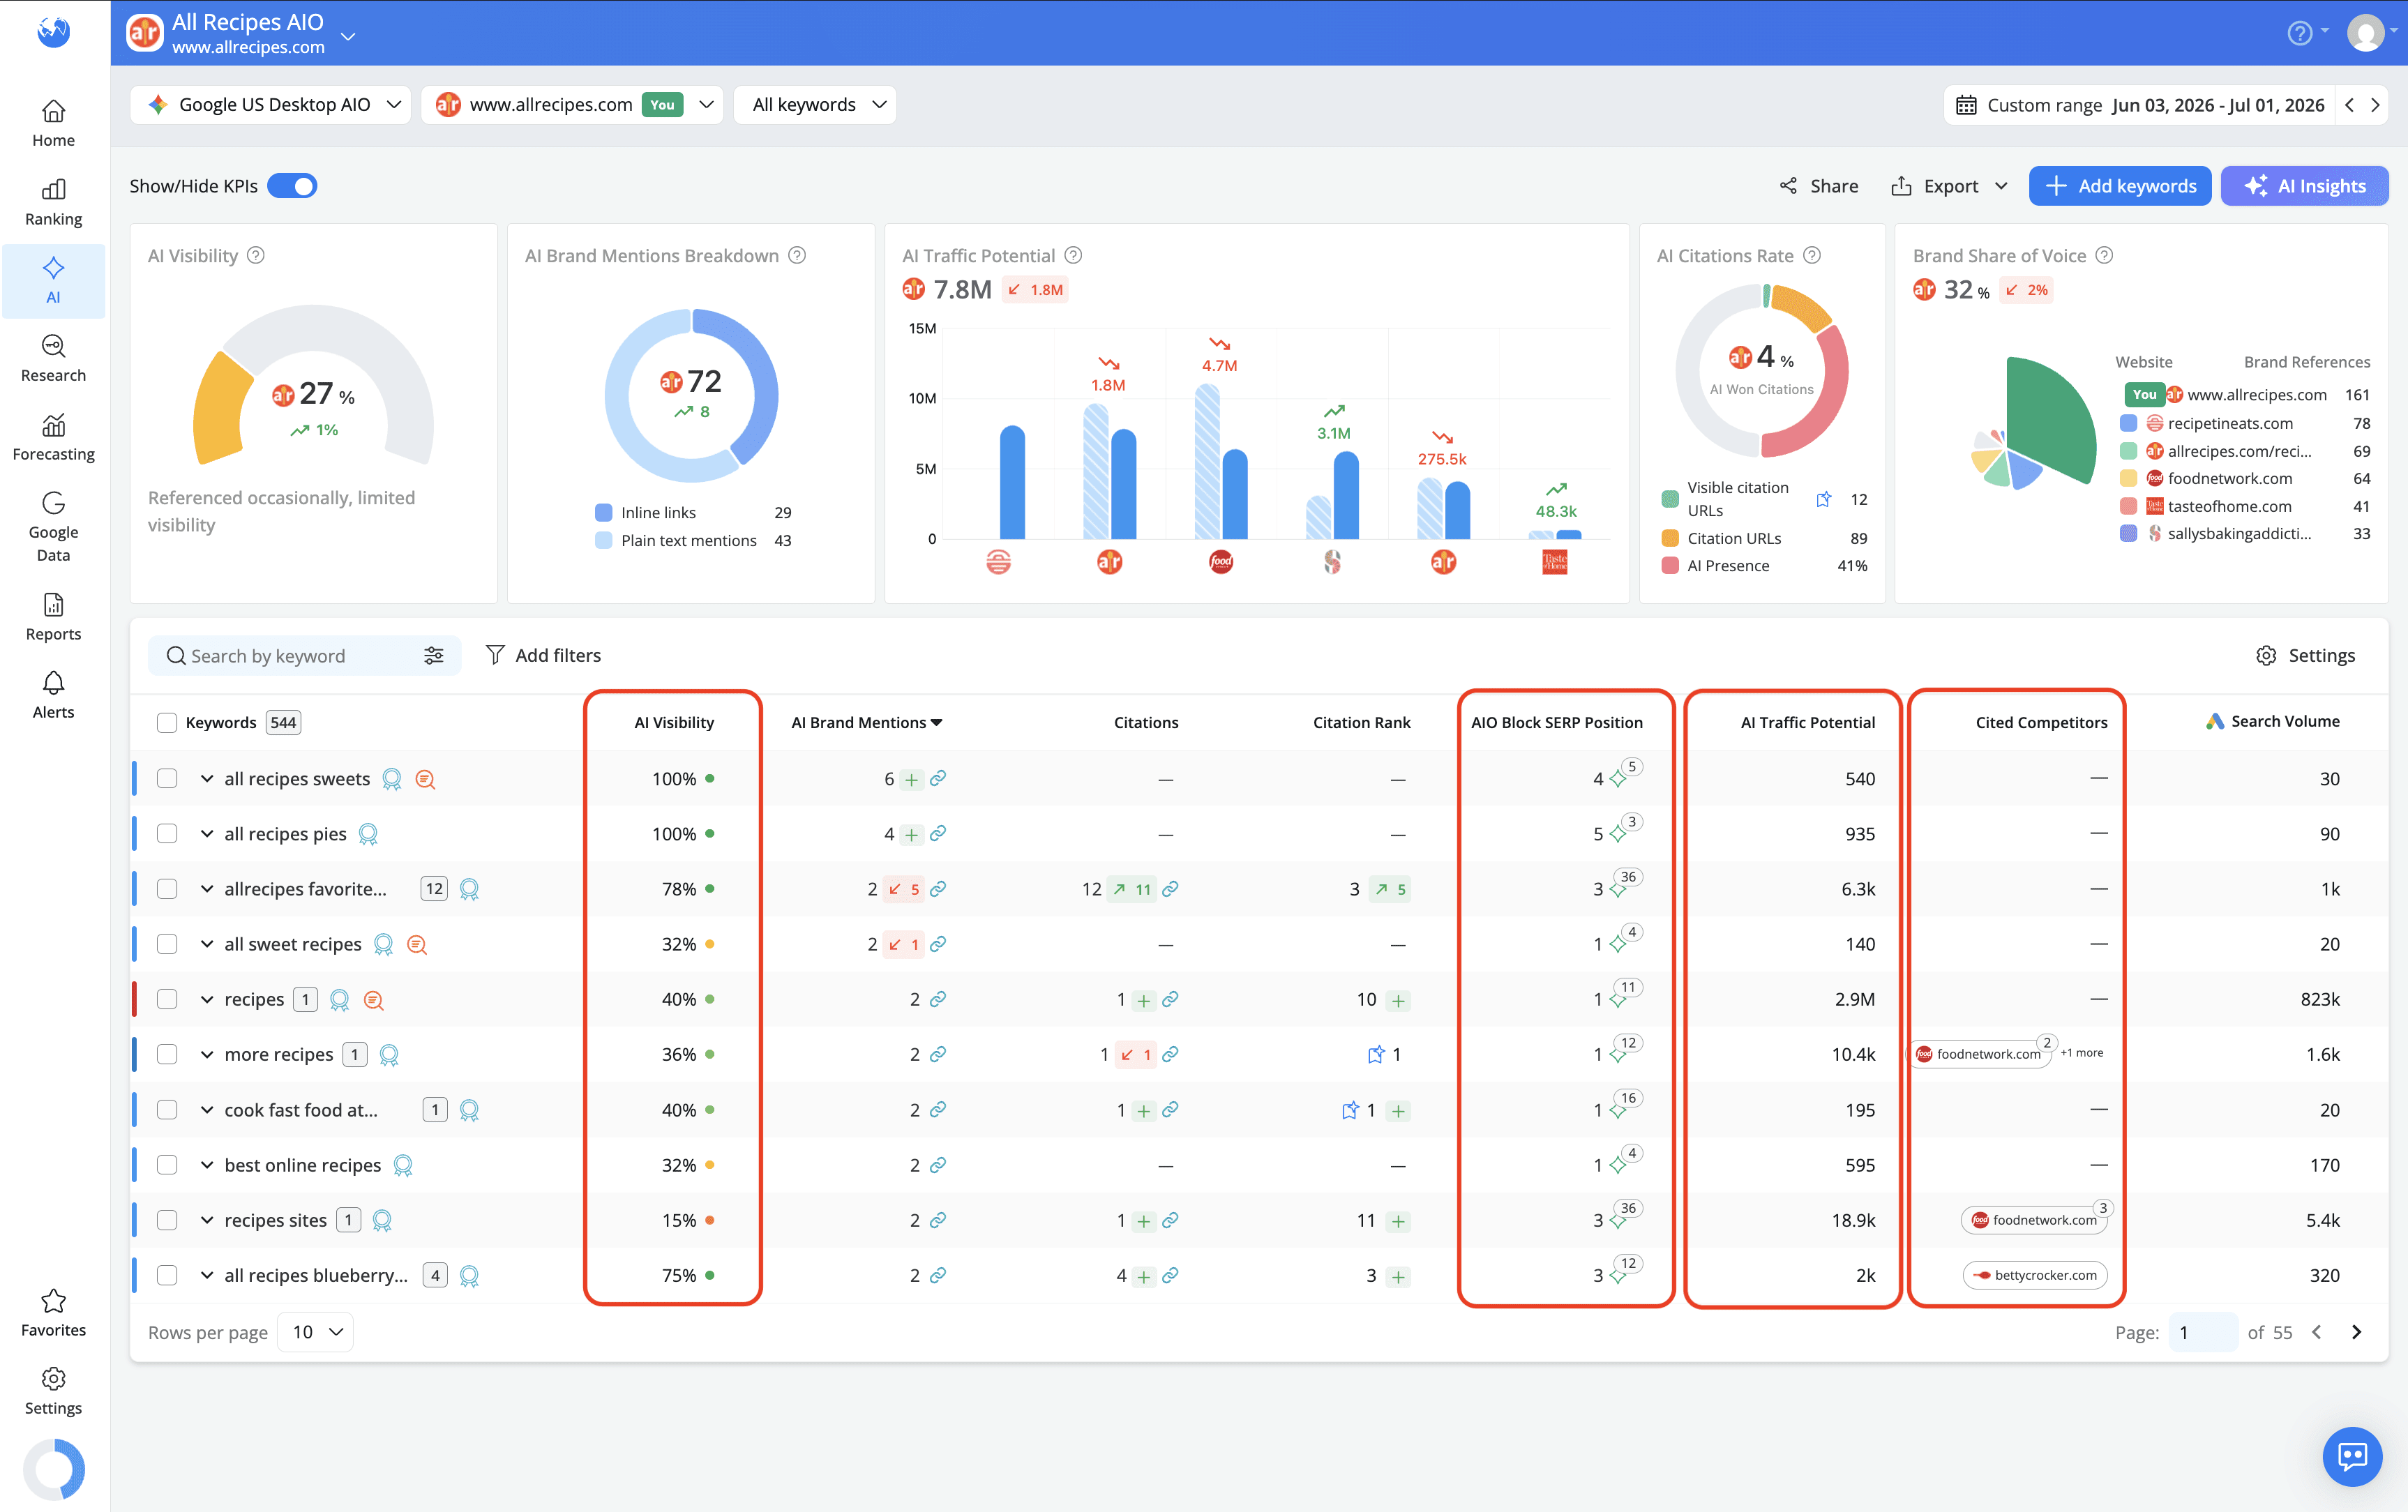Open the Export dropdown
Screen dimensions: 2408x1512
point(1949,186)
